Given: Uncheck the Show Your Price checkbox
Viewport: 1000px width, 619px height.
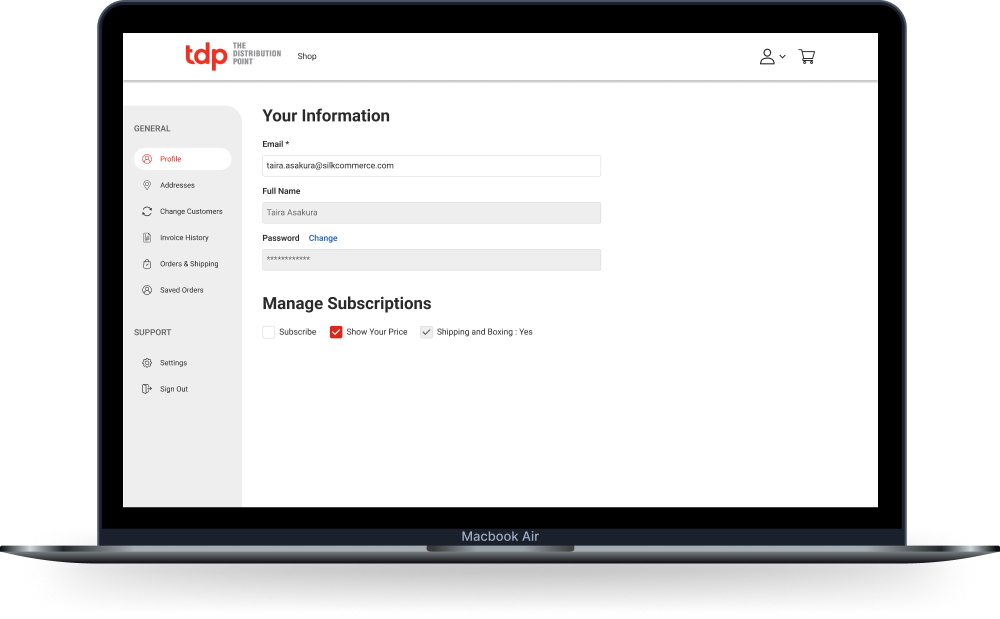Looking at the screenshot, I should 336,332.
